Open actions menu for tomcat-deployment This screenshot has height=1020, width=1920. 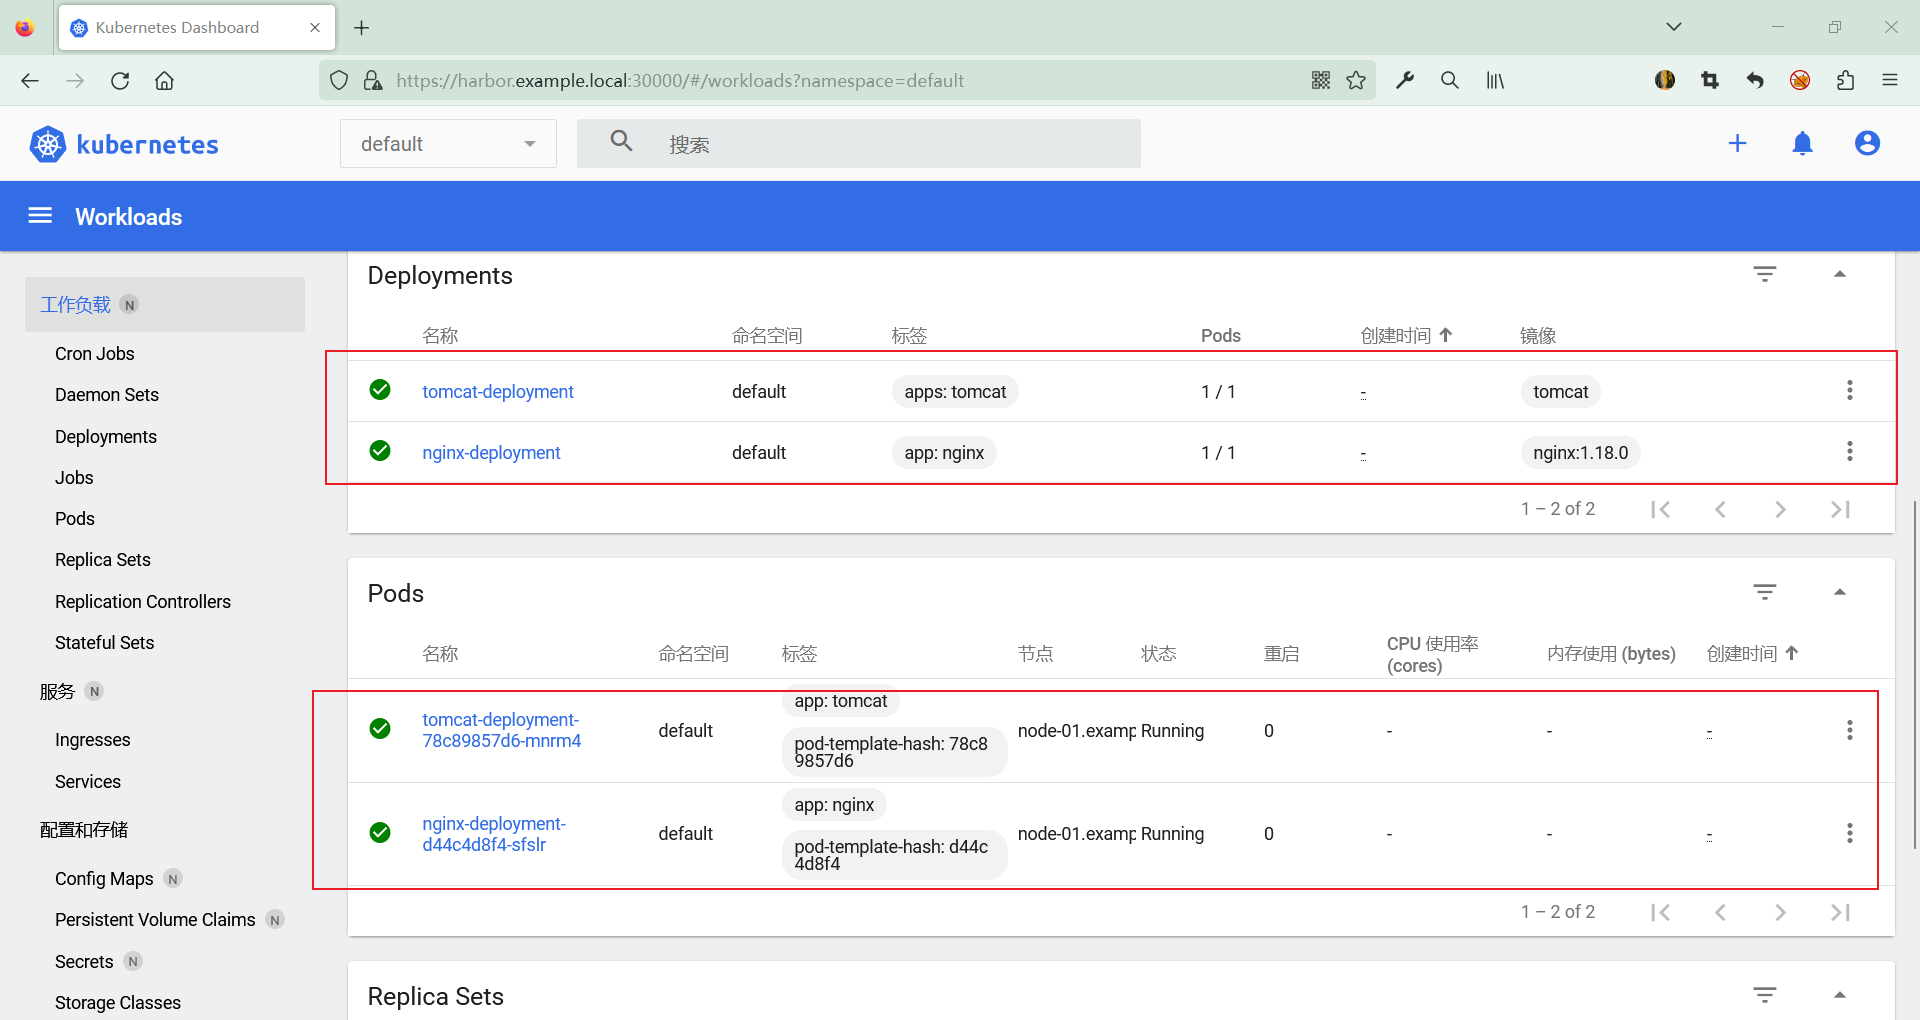[x=1849, y=390]
